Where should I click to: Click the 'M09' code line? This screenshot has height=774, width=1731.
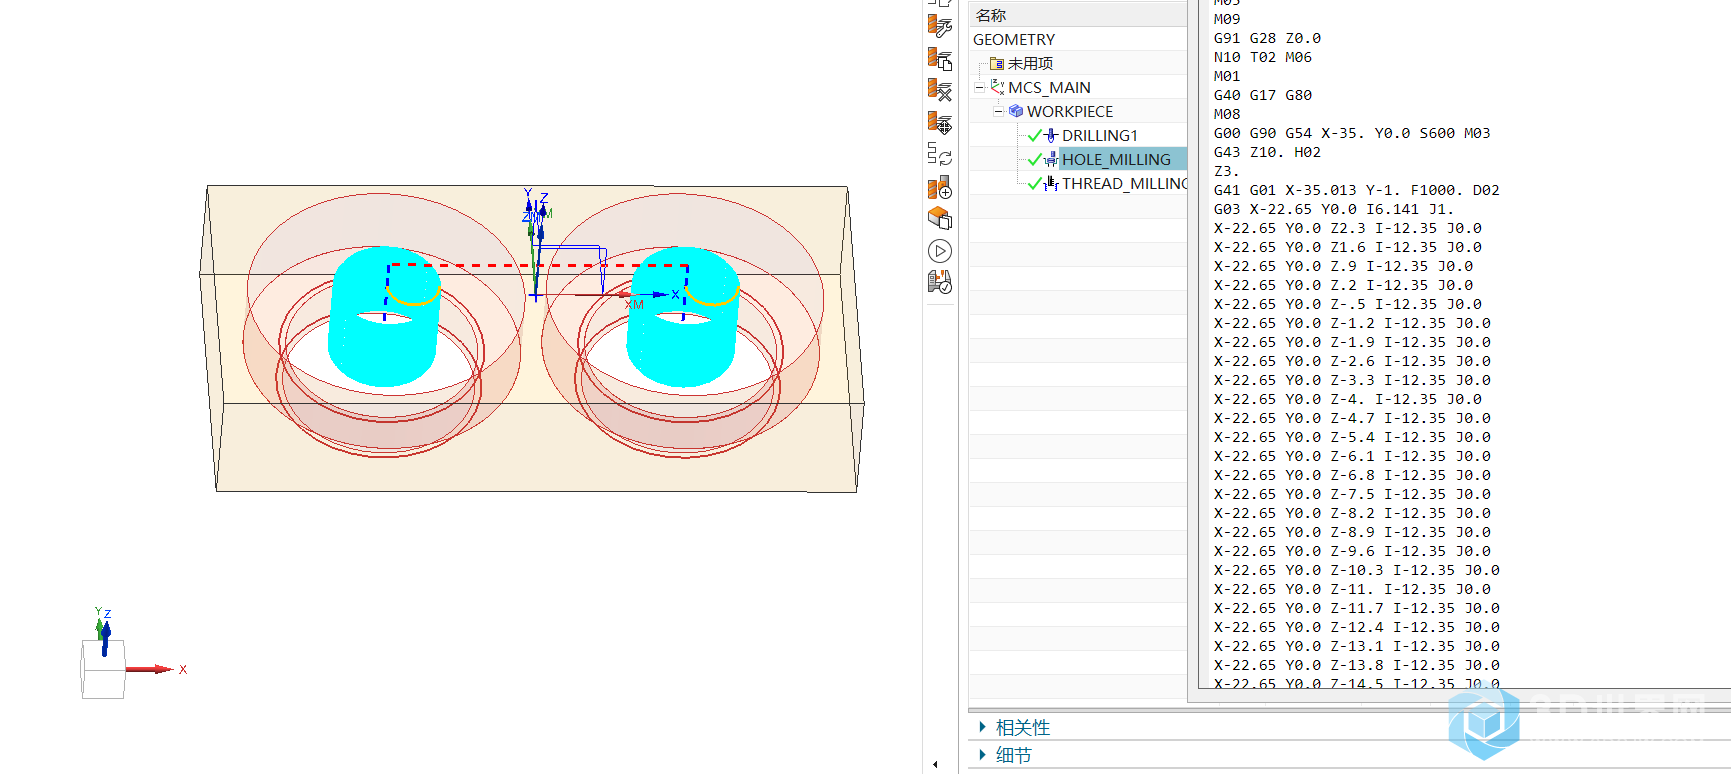click(x=1226, y=19)
